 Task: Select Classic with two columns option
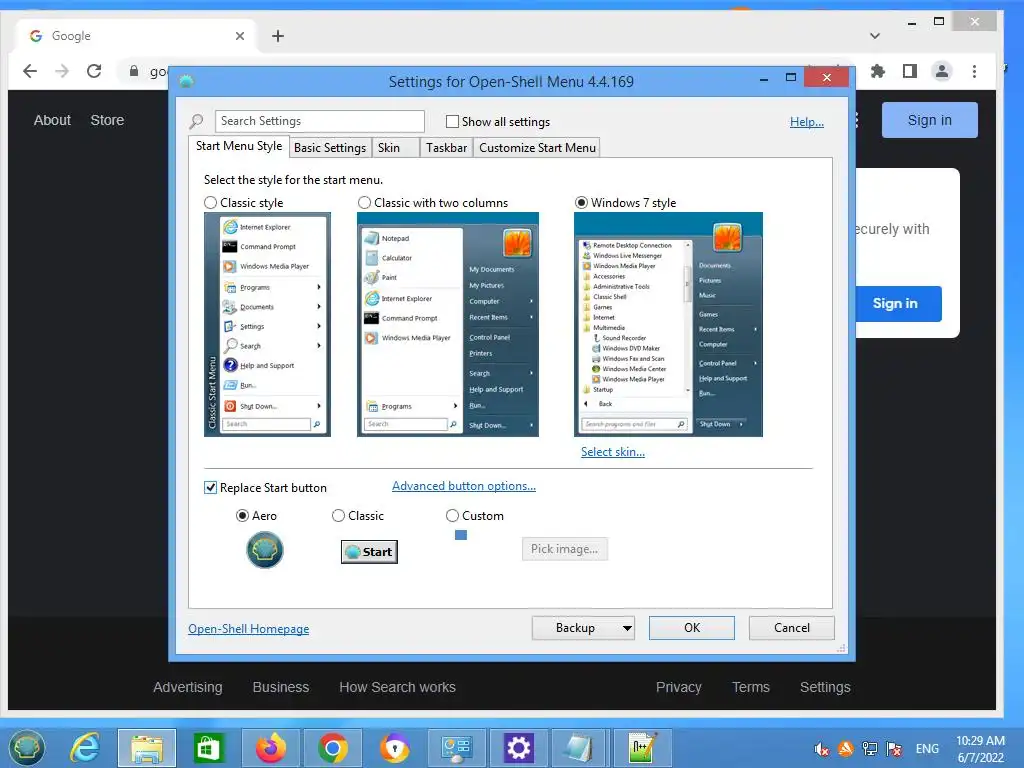pos(364,203)
